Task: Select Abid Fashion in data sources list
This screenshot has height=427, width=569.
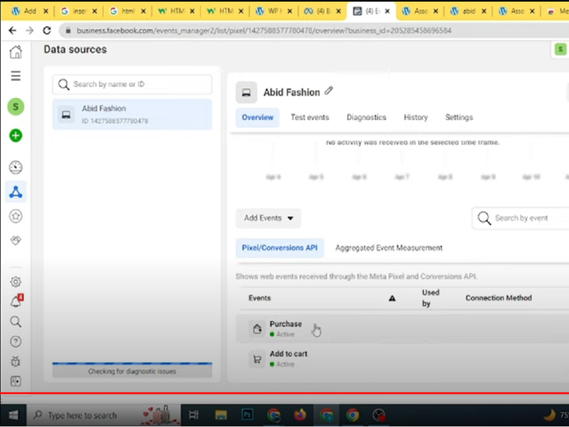Action: (132, 114)
